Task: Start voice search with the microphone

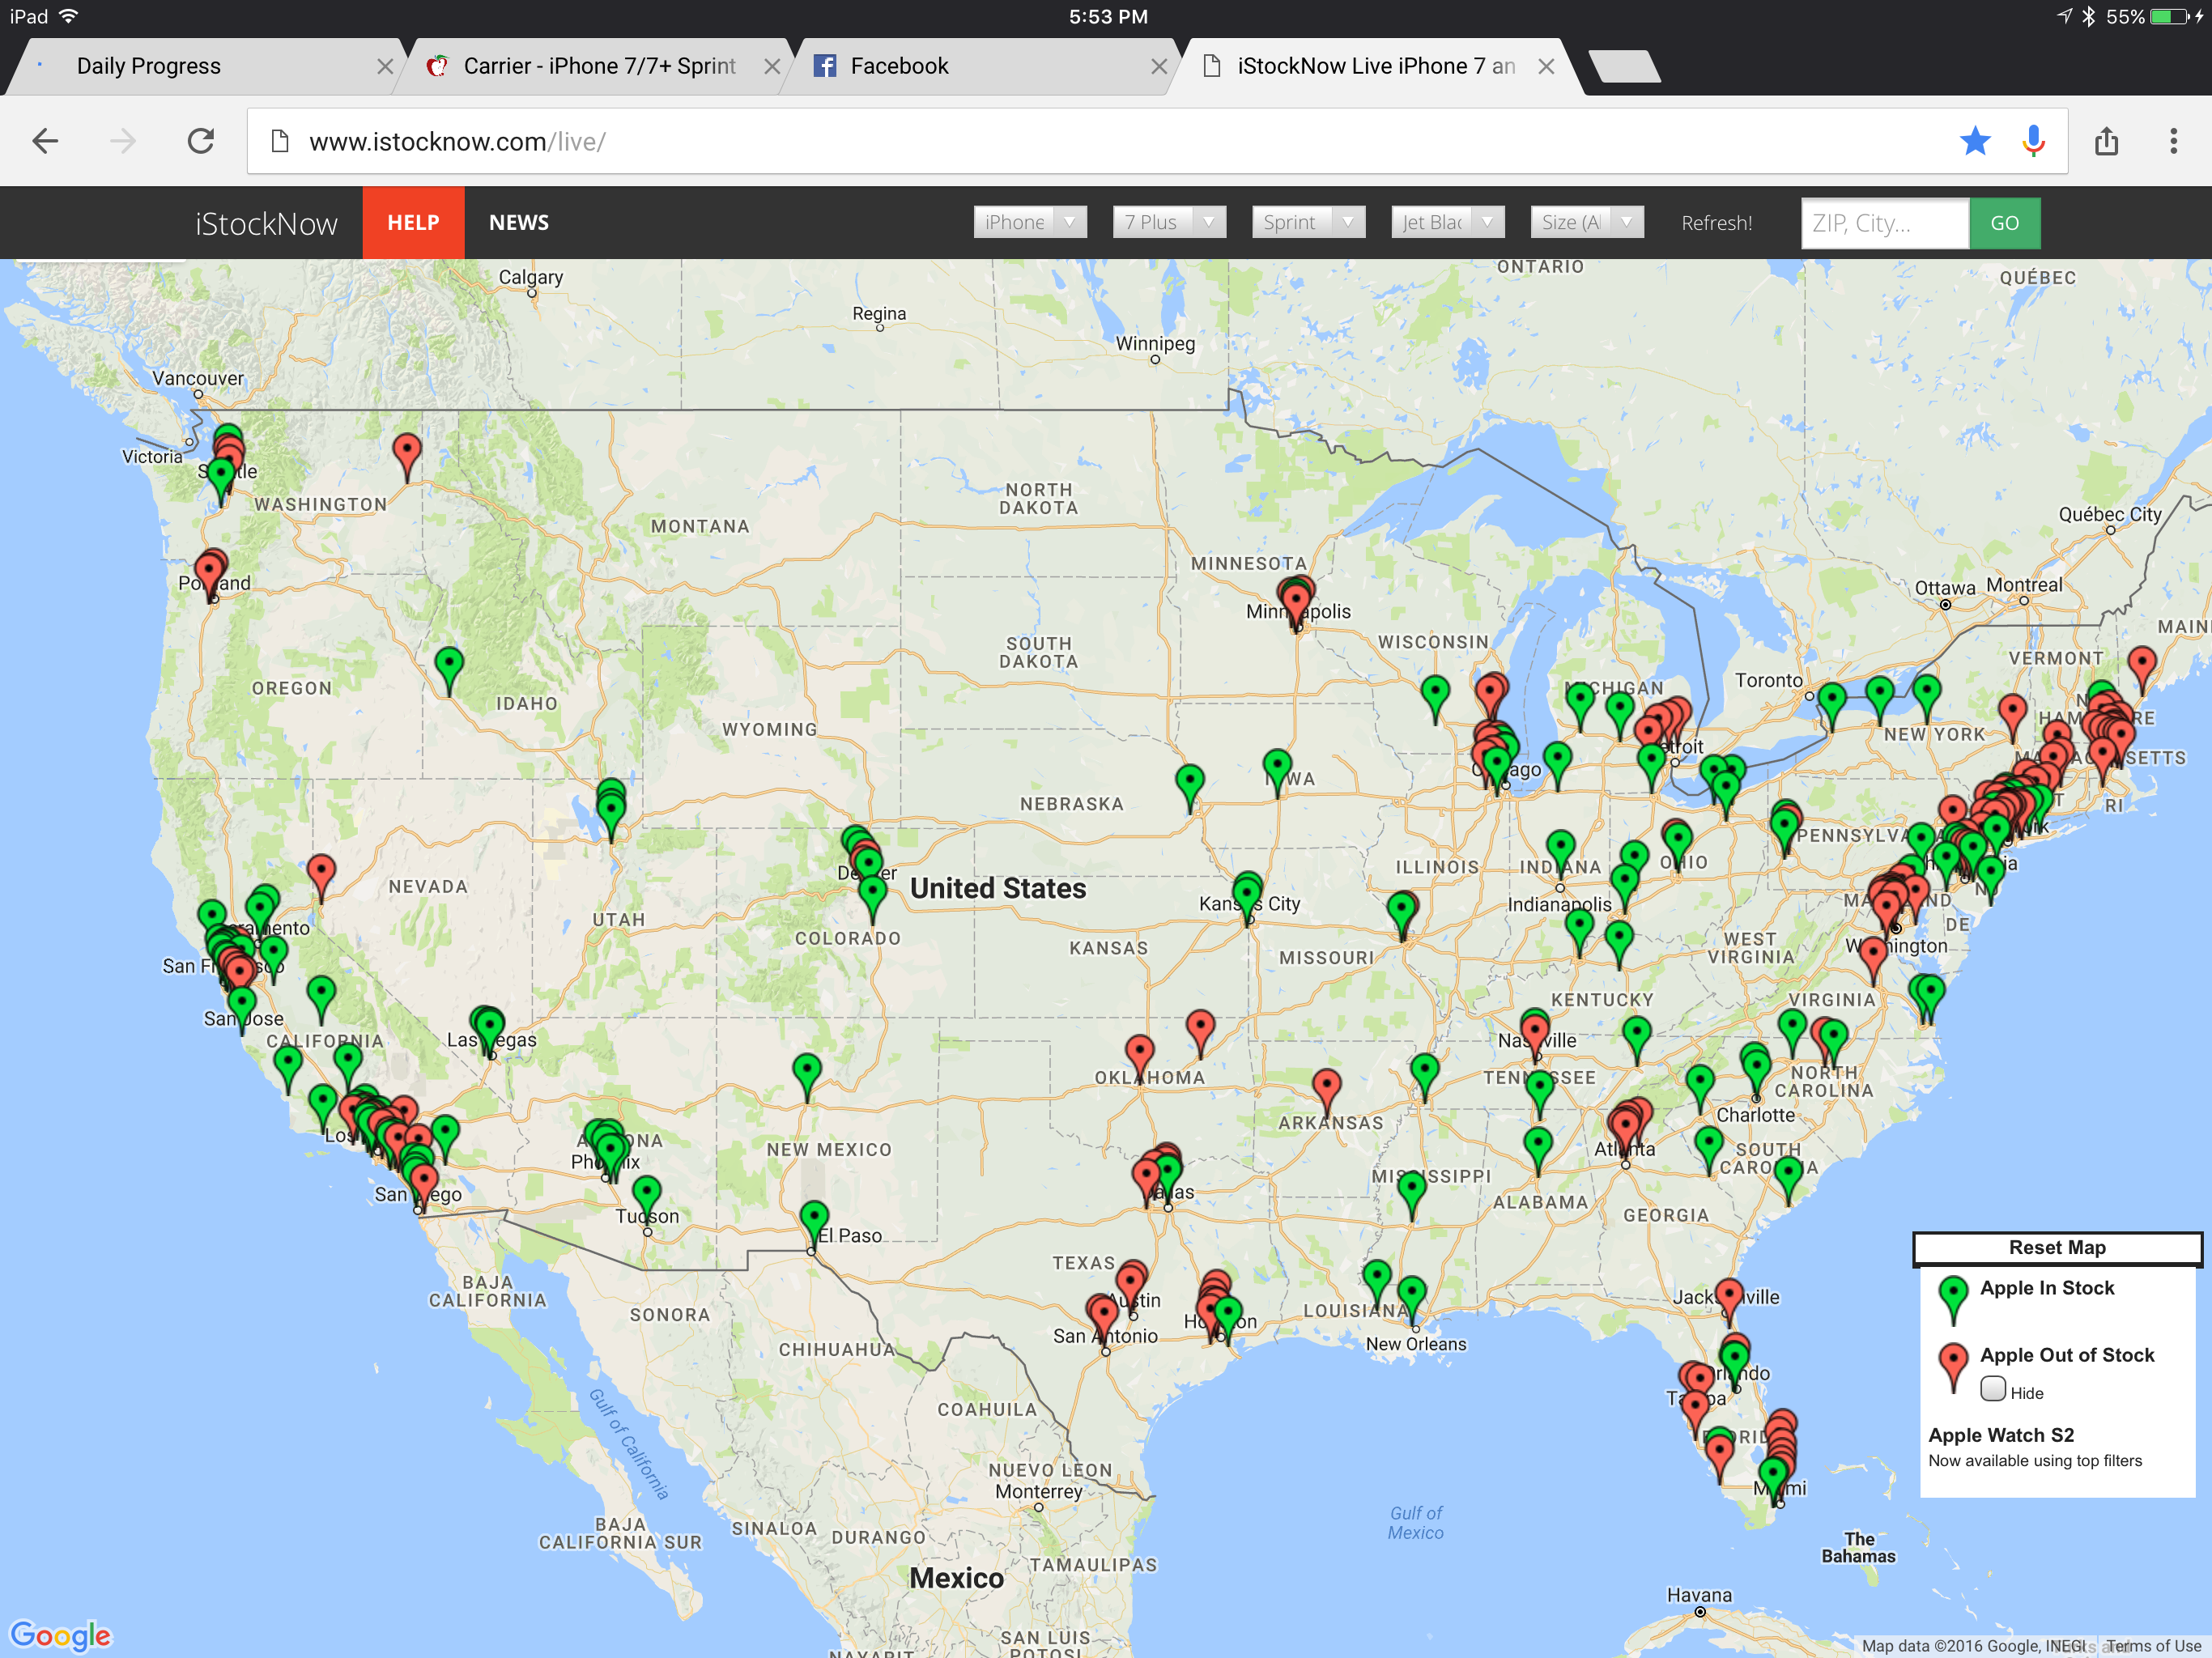Action: click(2033, 141)
